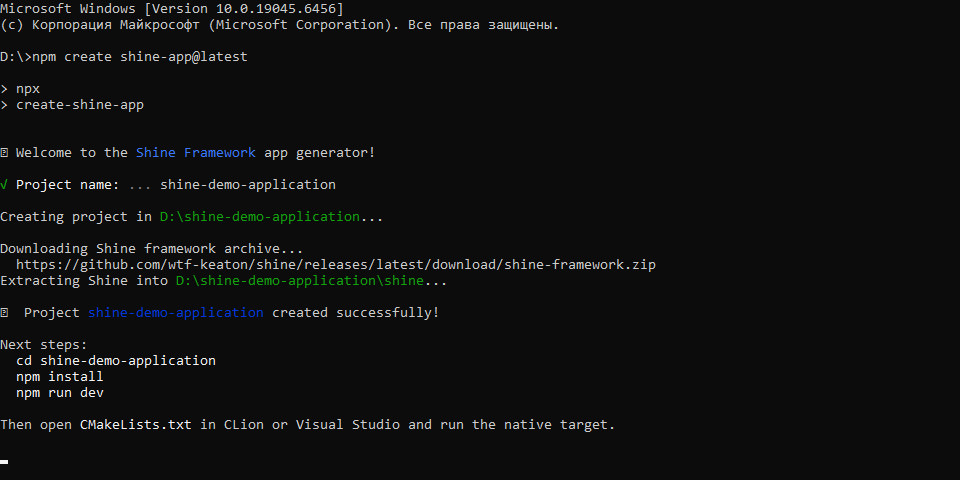
Task: Click the Microsoft Windows version line
Action: [x=172, y=9]
